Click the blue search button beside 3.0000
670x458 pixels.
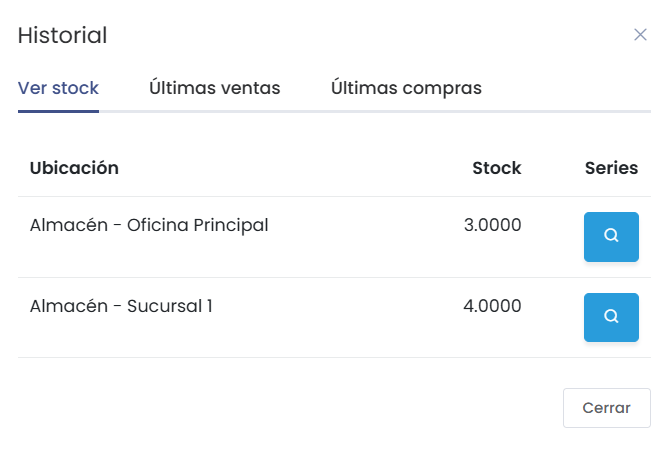click(611, 237)
